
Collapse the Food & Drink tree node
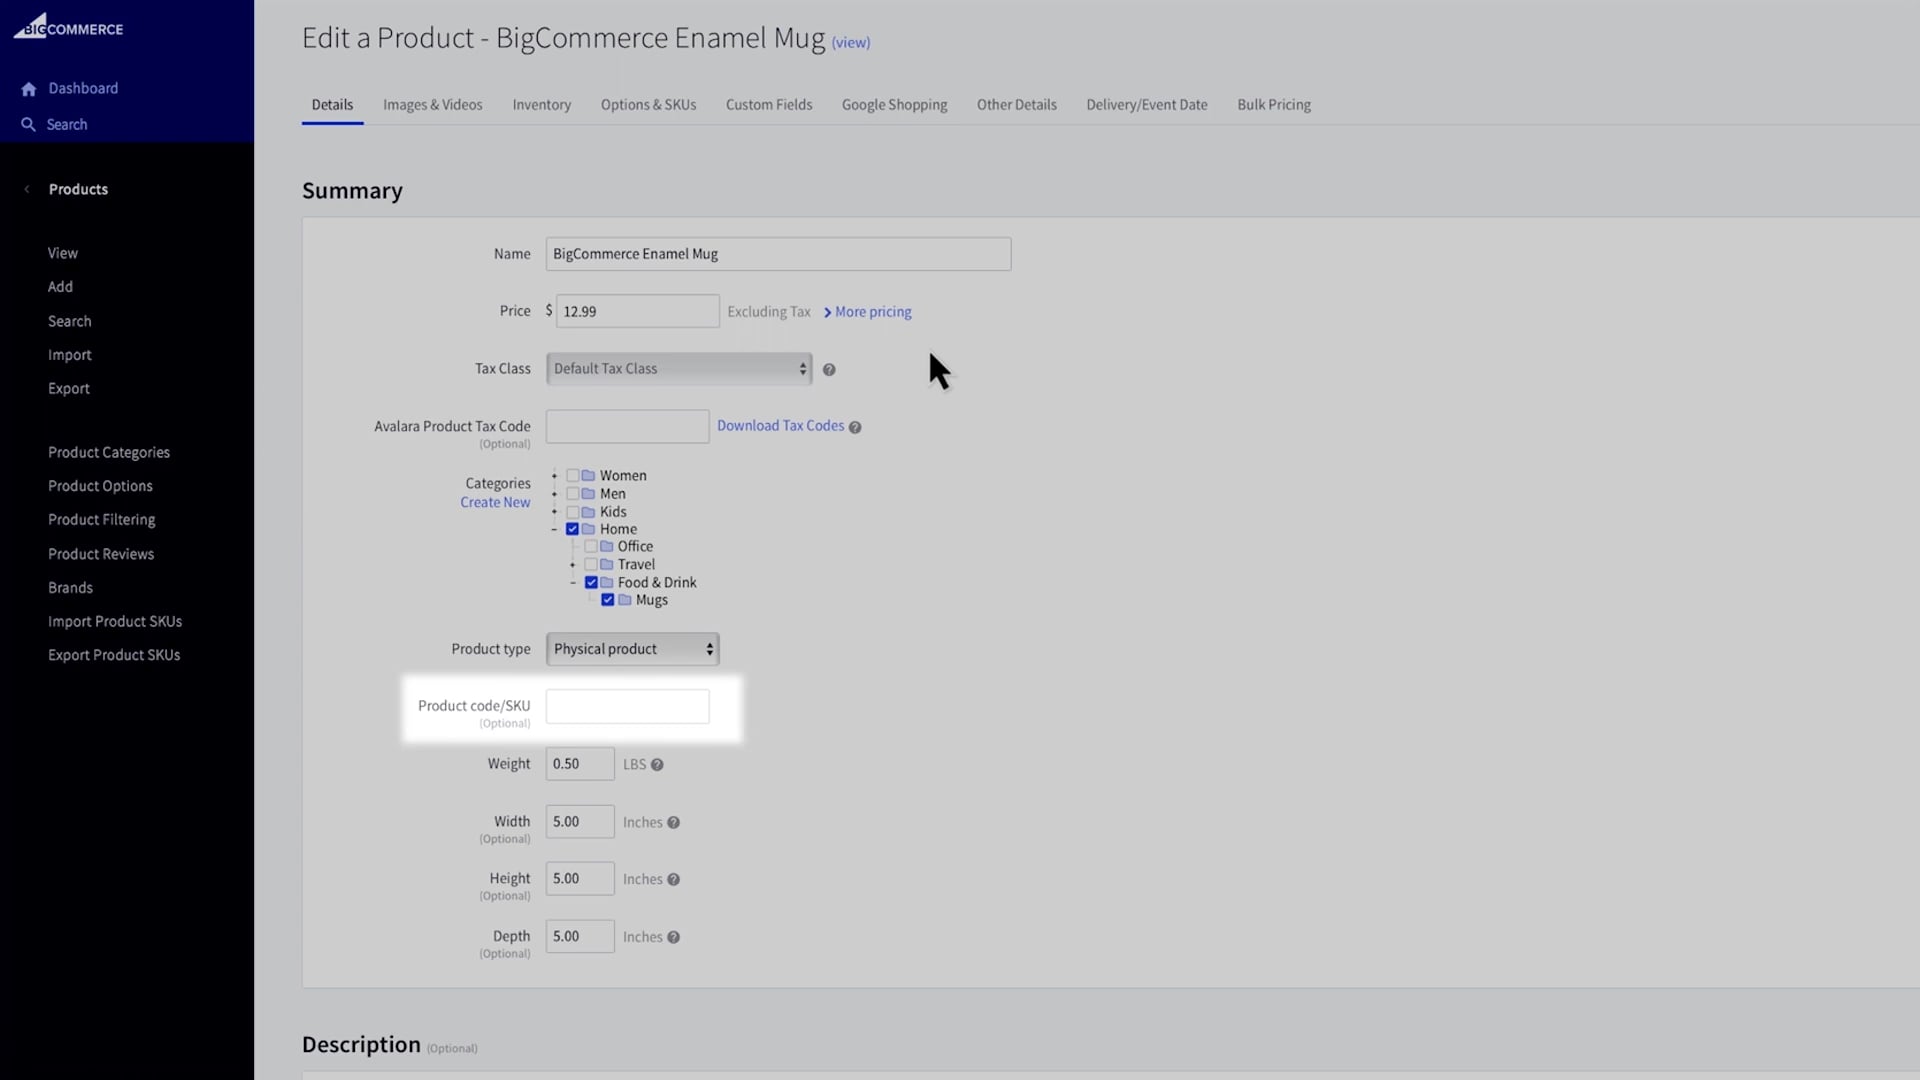pos(572,583)
